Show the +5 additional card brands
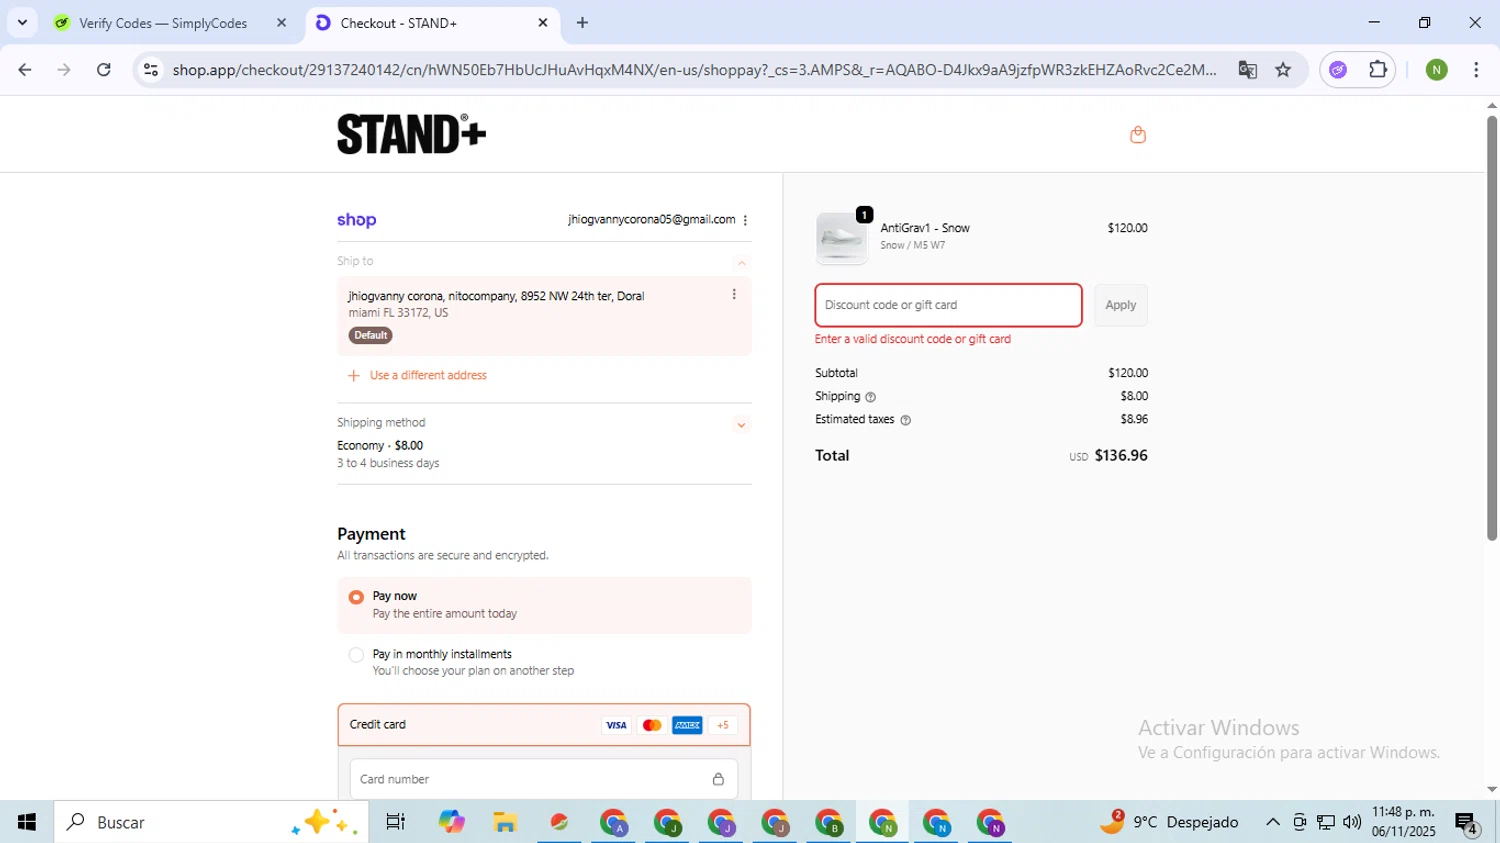The height and width of the screenshot is (843, 1500). (x=723, y=725)
